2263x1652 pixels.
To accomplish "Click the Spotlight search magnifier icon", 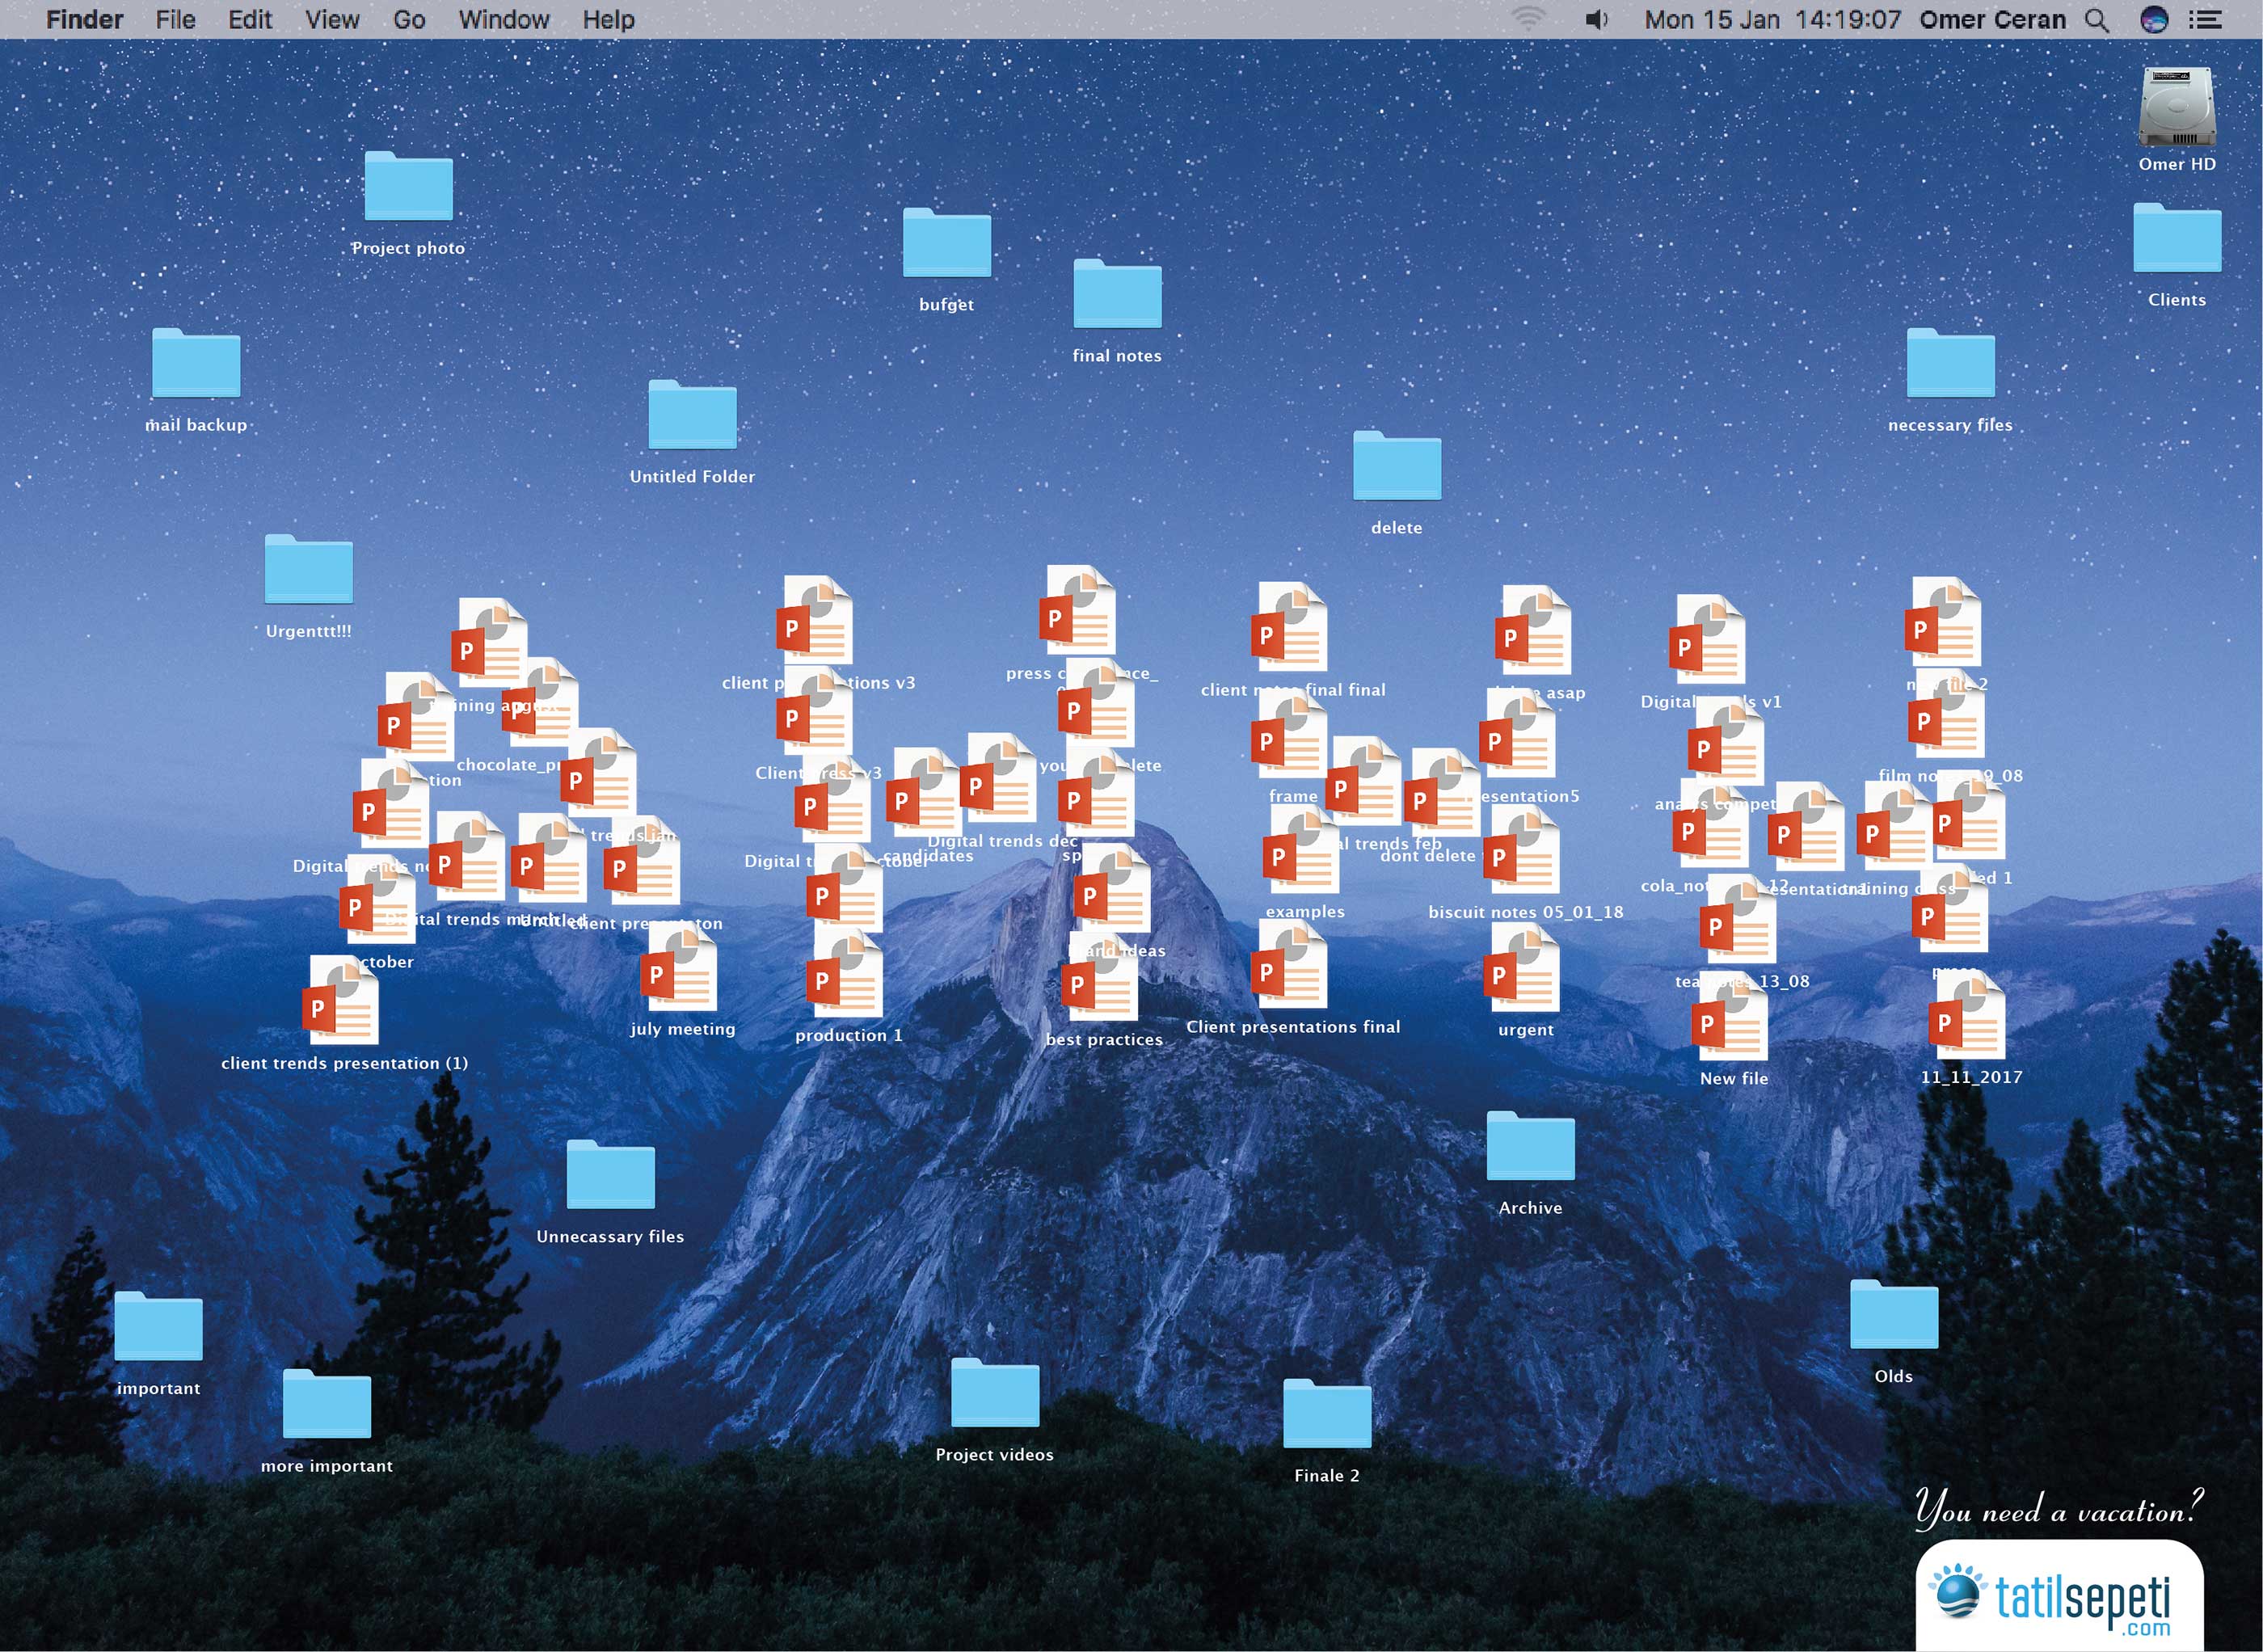I will point(2096,20).
